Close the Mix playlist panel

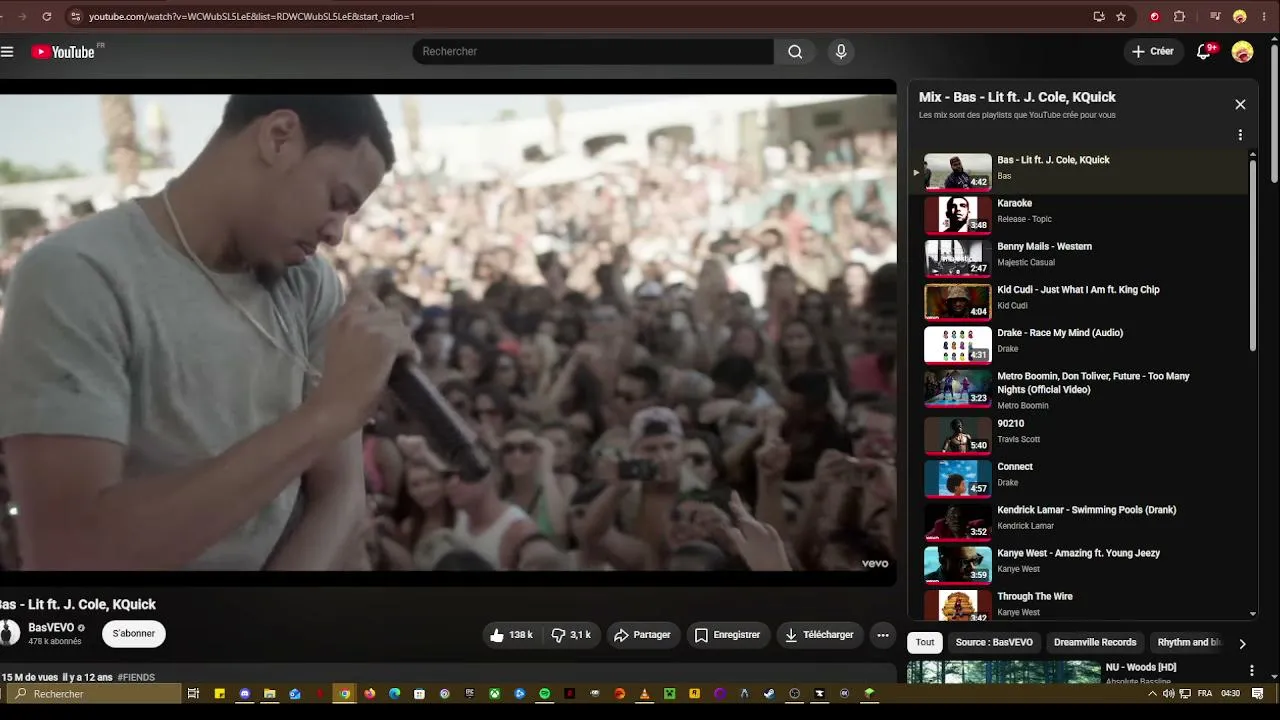point(1240,104)
